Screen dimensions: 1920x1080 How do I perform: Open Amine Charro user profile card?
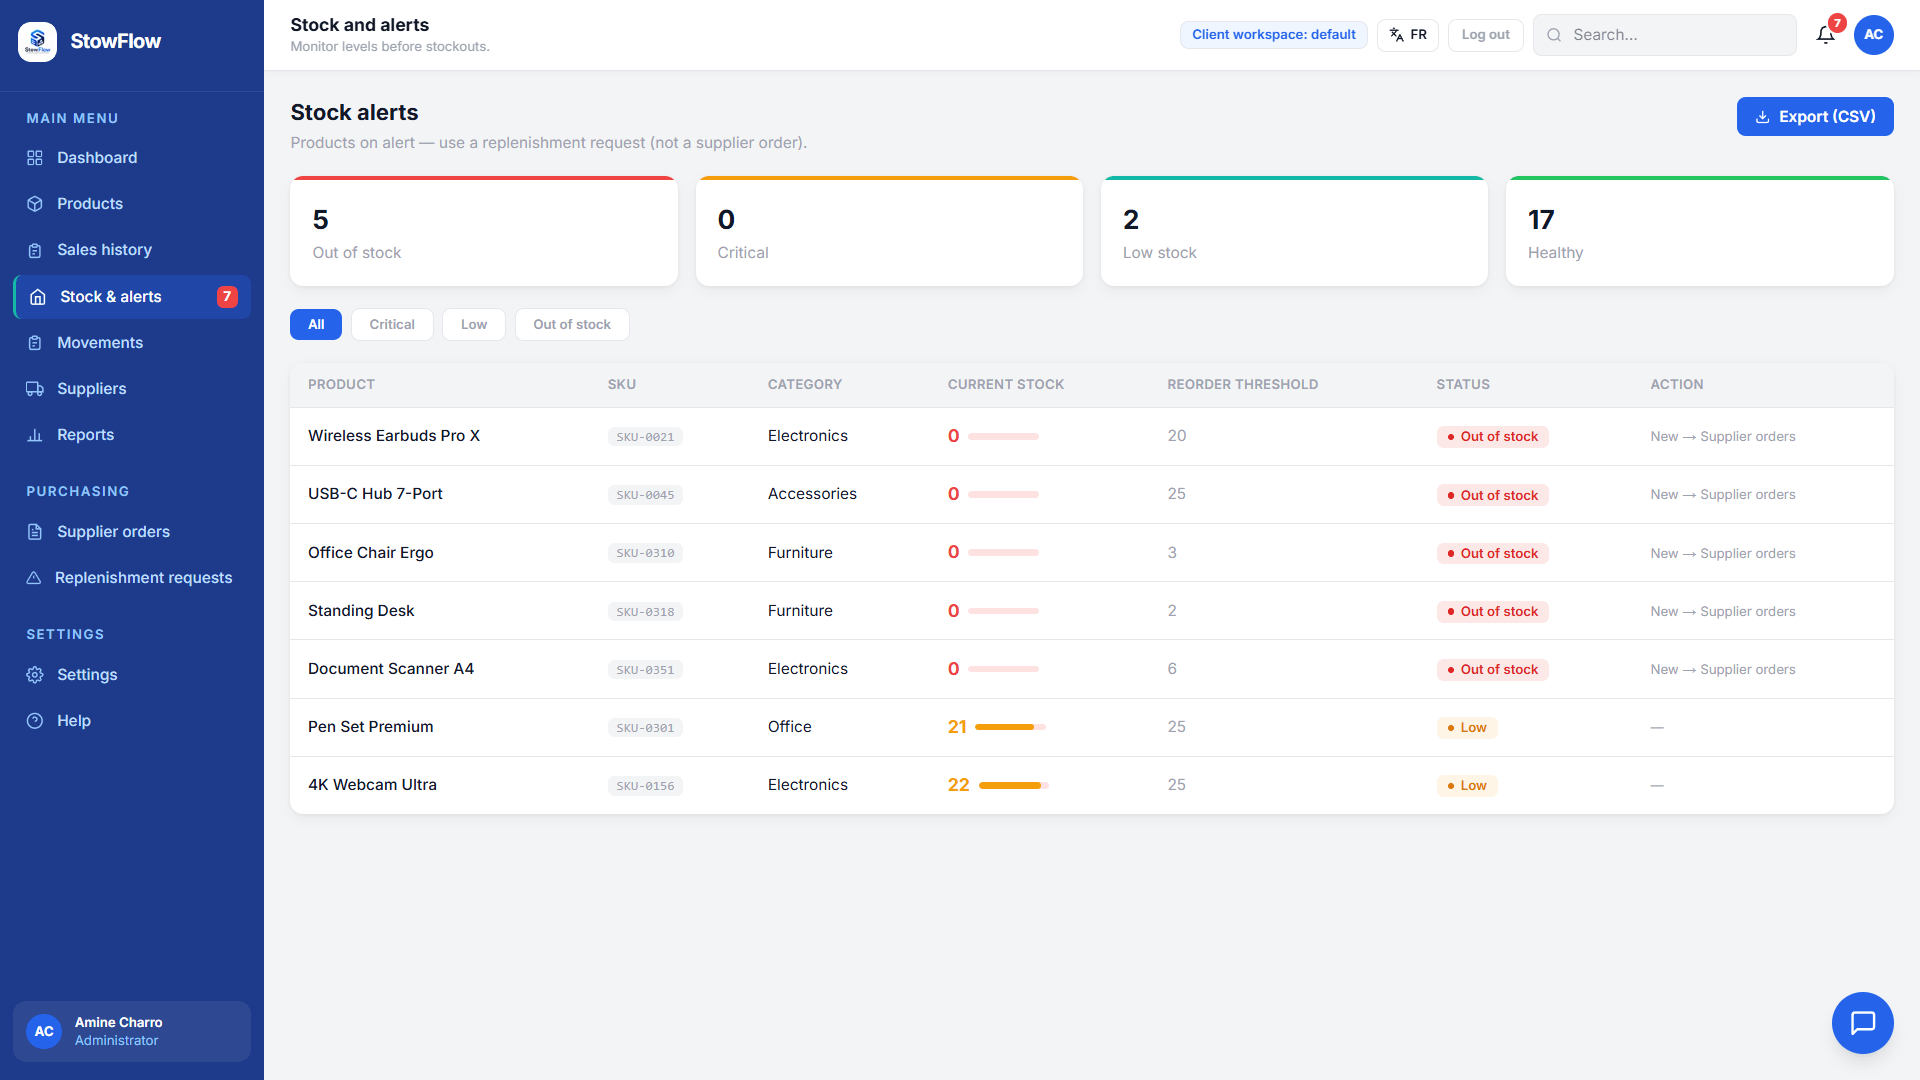(132, 1031)
